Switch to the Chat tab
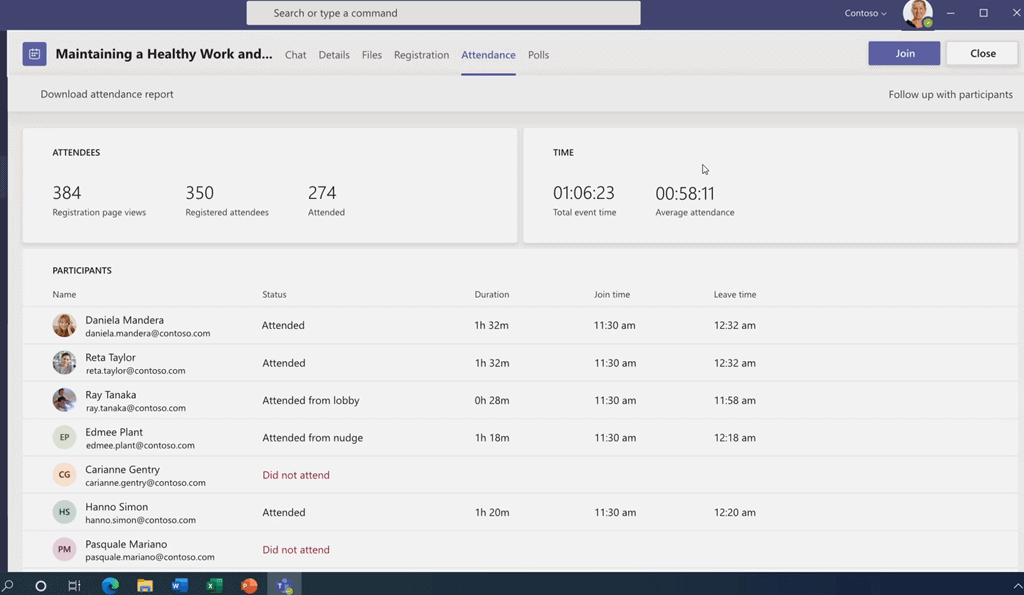 tap(295, 55)
